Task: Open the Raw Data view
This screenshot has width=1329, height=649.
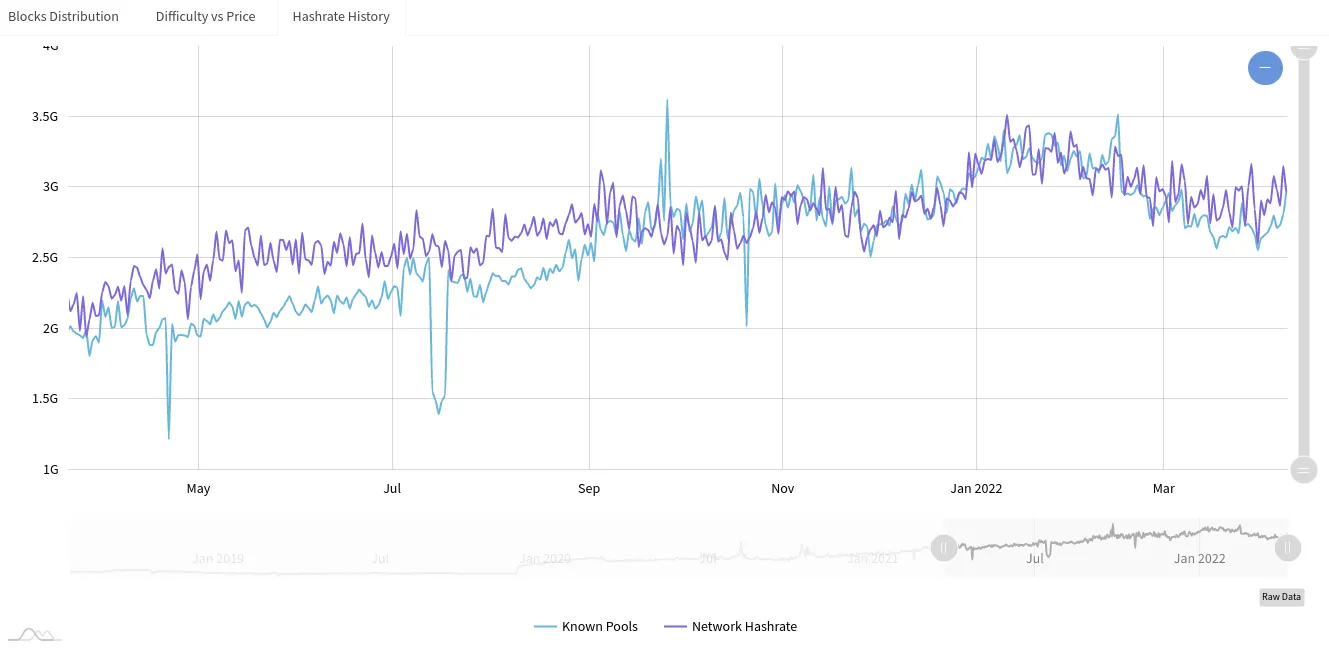Action: [1281, 597]
